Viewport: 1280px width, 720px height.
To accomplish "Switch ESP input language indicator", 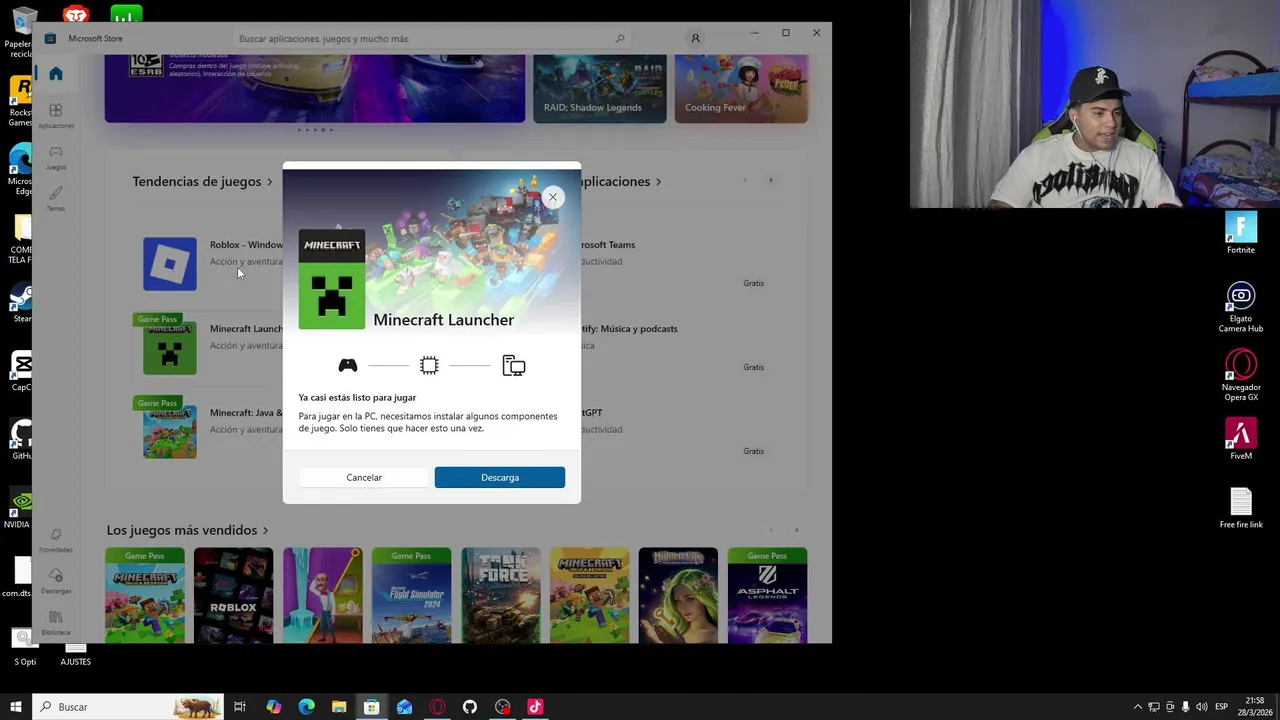I will [1221, 707].
